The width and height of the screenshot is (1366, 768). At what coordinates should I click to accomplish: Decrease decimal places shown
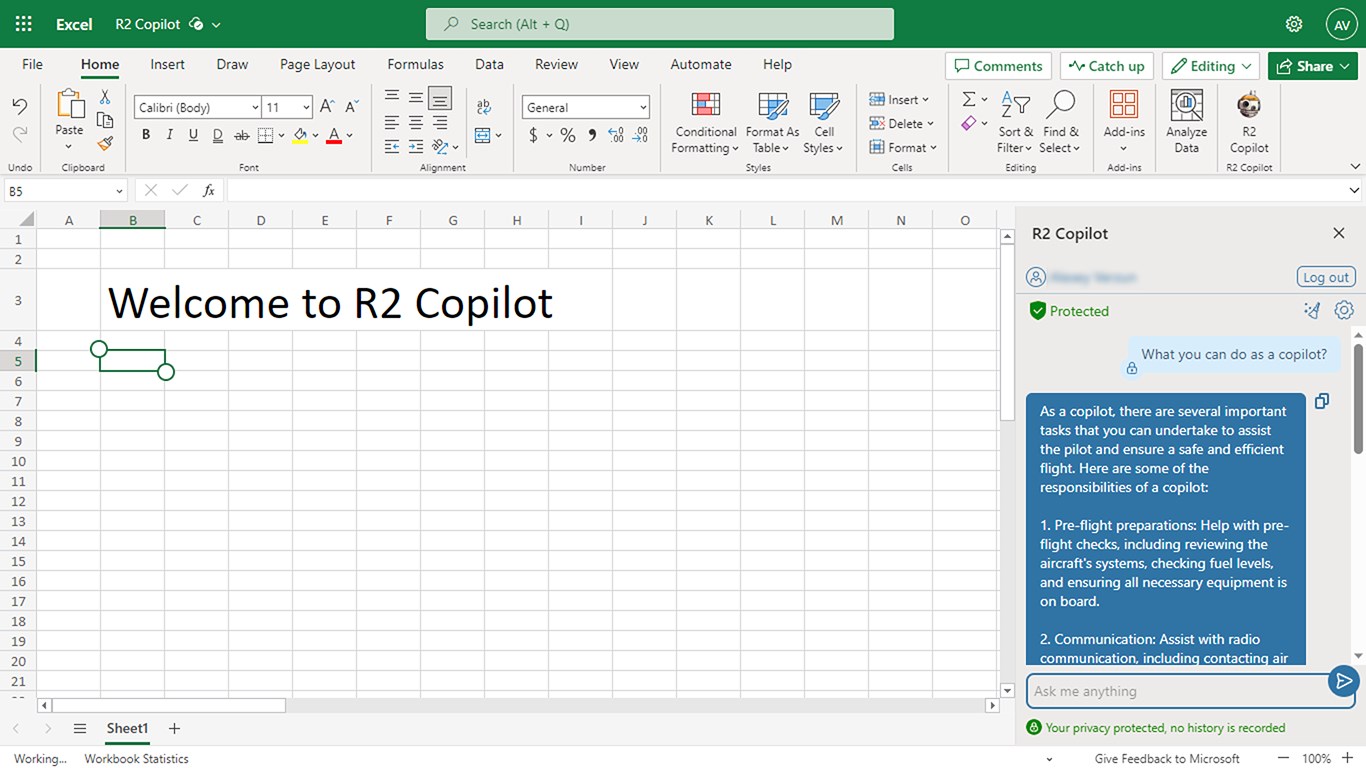coord(641,135)
